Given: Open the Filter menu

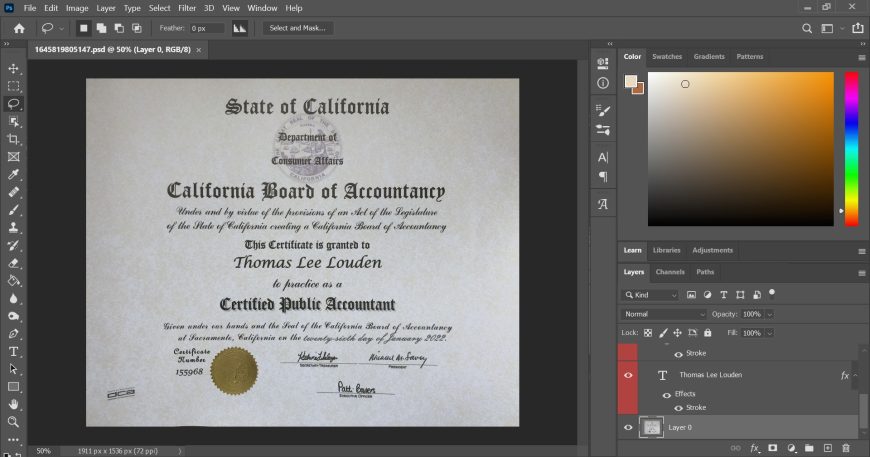Looking at the screenshot, I should coord(187,8).
